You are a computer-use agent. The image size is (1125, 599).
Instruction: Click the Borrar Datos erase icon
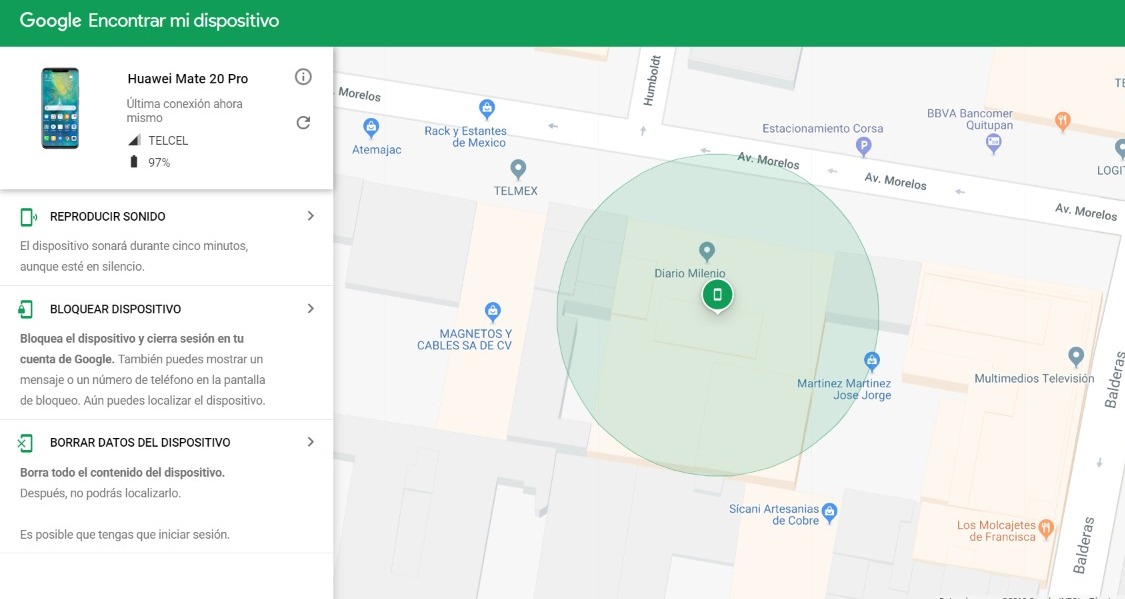tap(25, 443)
